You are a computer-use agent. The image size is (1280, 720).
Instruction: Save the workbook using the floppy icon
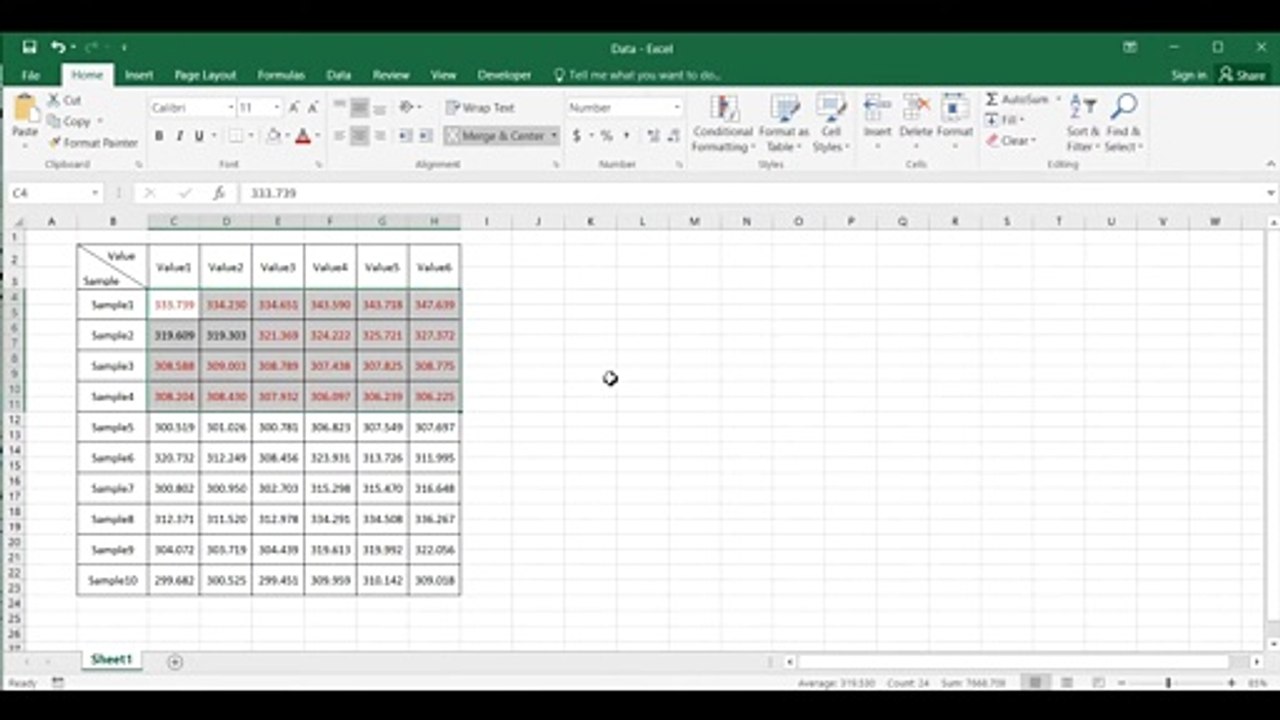(x=29, y=47)
